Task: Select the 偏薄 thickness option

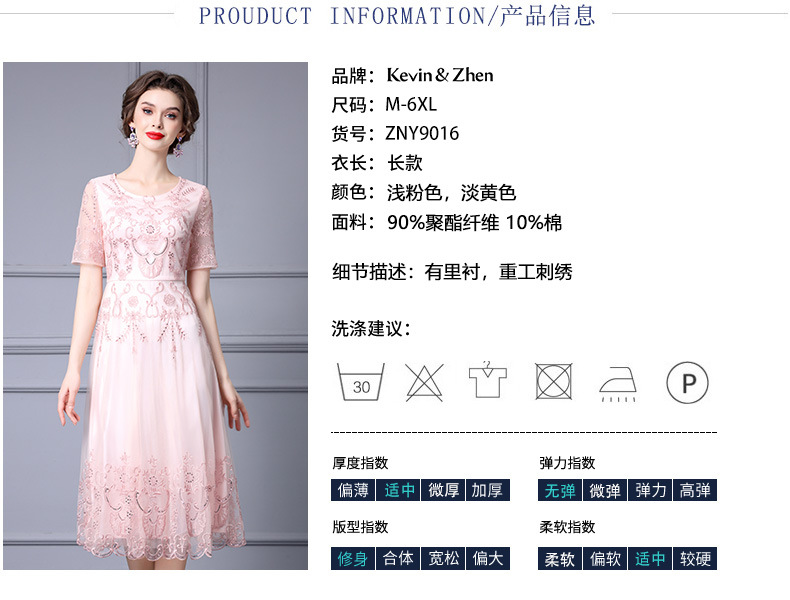Action: click(x=353, y=490)
